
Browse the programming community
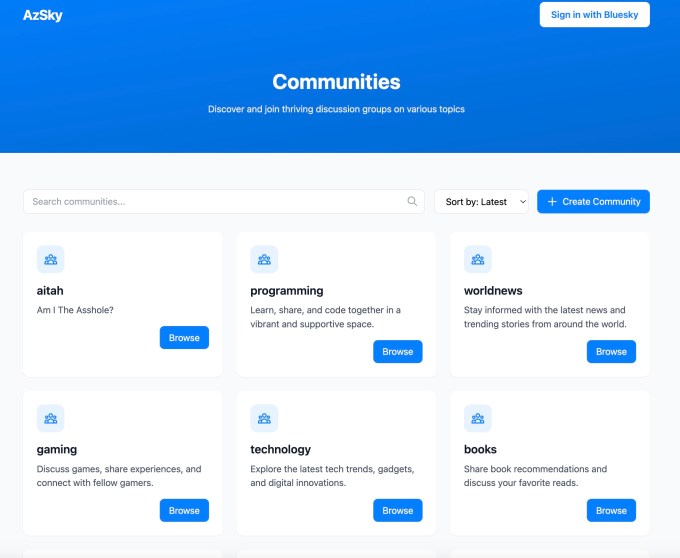(x=398, y=352)
